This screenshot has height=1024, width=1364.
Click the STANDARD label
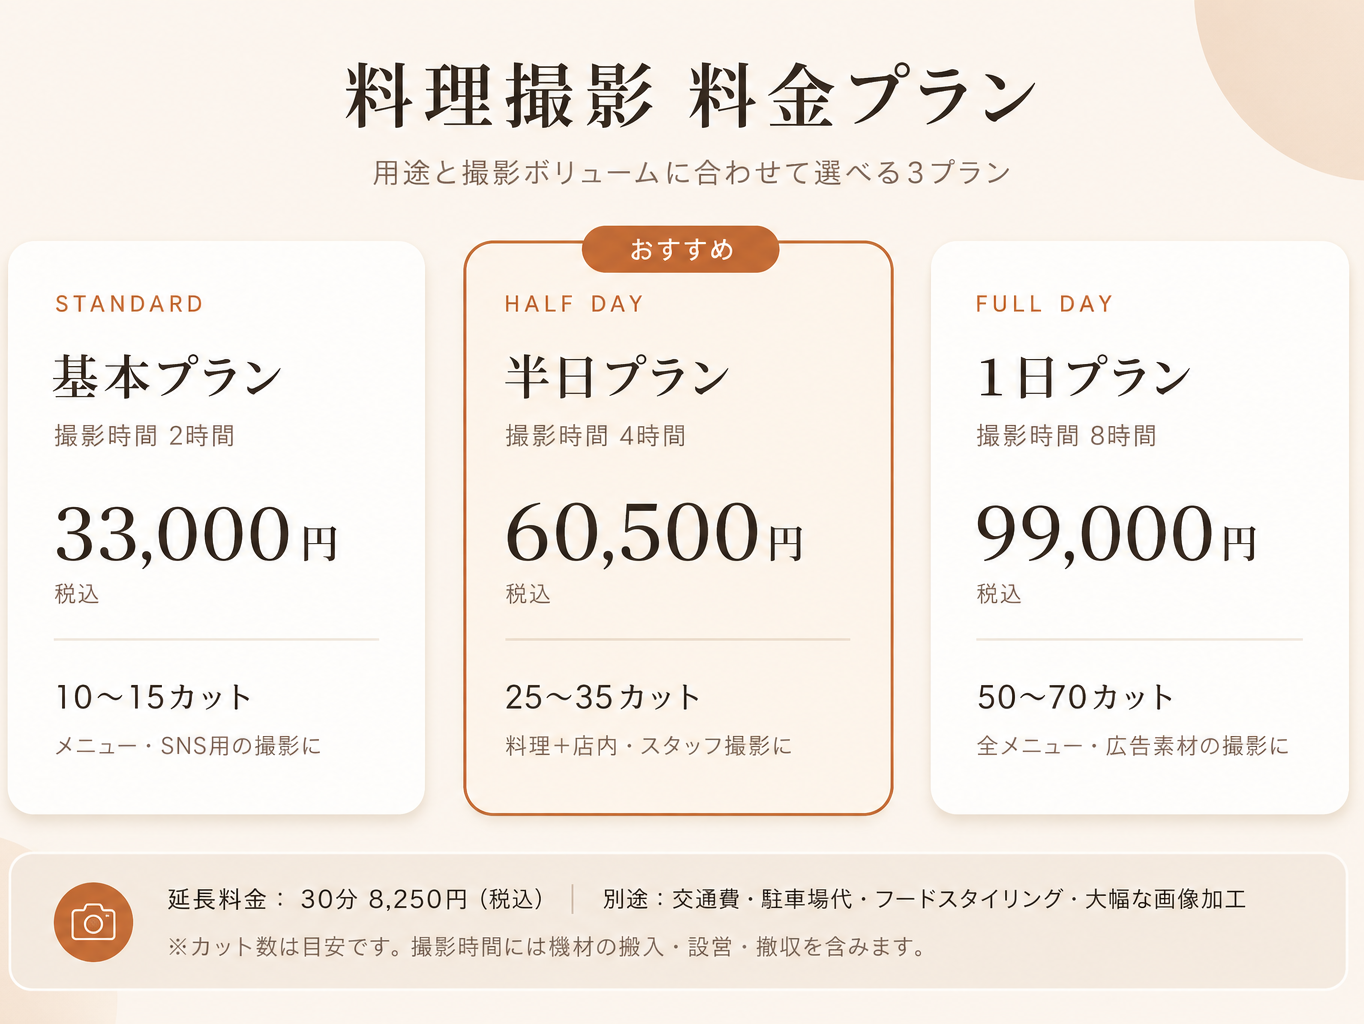[x=130, y=304]
